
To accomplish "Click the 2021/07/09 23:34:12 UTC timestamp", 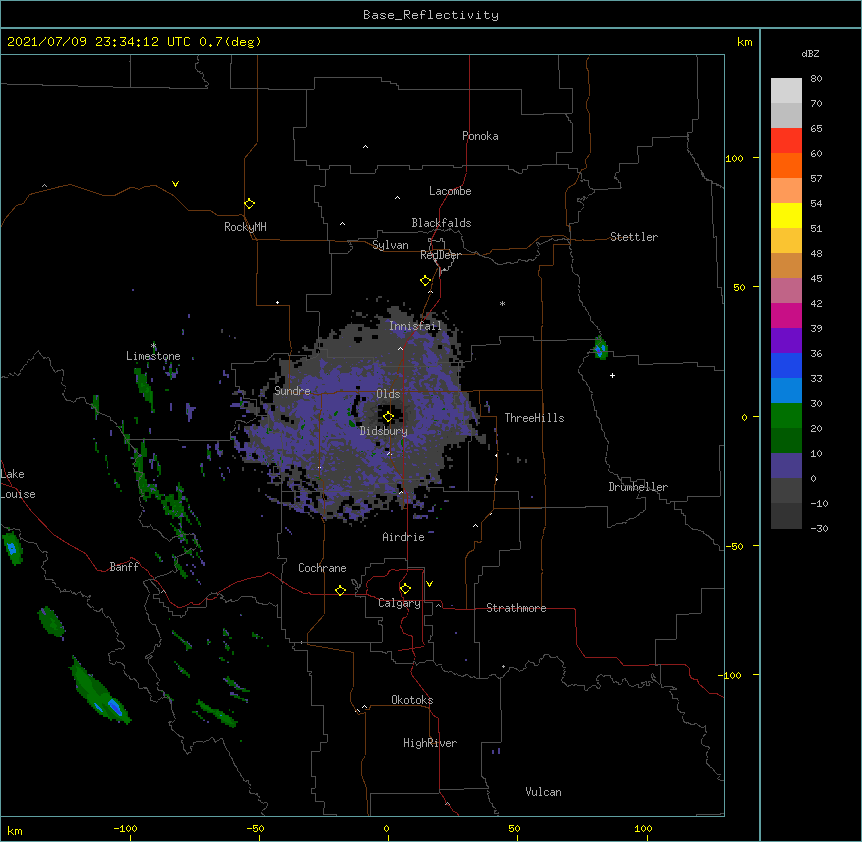I will (x=98, y=42).
